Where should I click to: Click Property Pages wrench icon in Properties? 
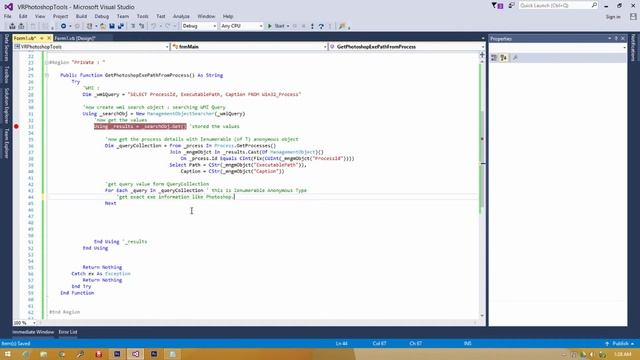click(516, 58)
